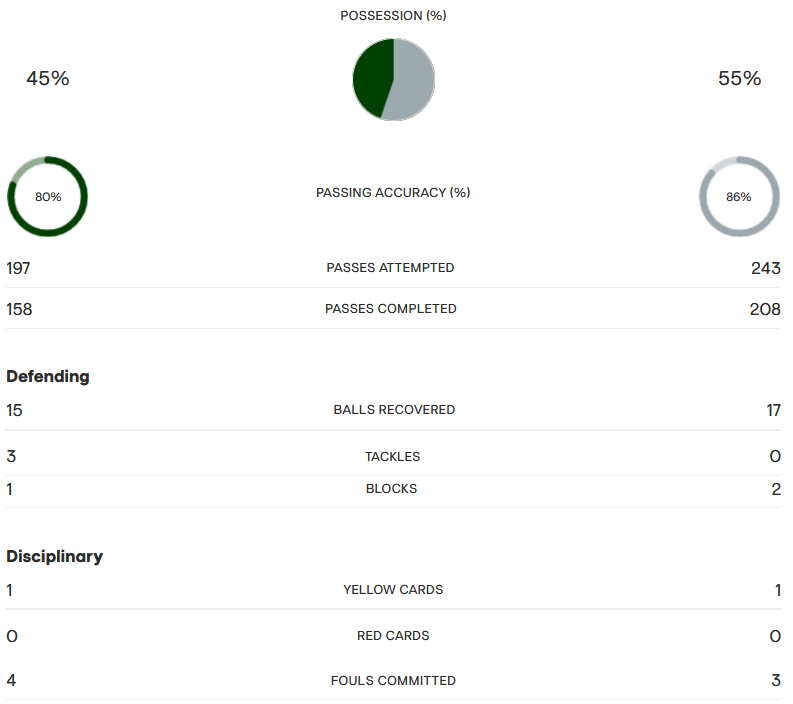The image size is (793, 704).
Task: Select the YELLOW CARDS label
Action: (393, 590)
